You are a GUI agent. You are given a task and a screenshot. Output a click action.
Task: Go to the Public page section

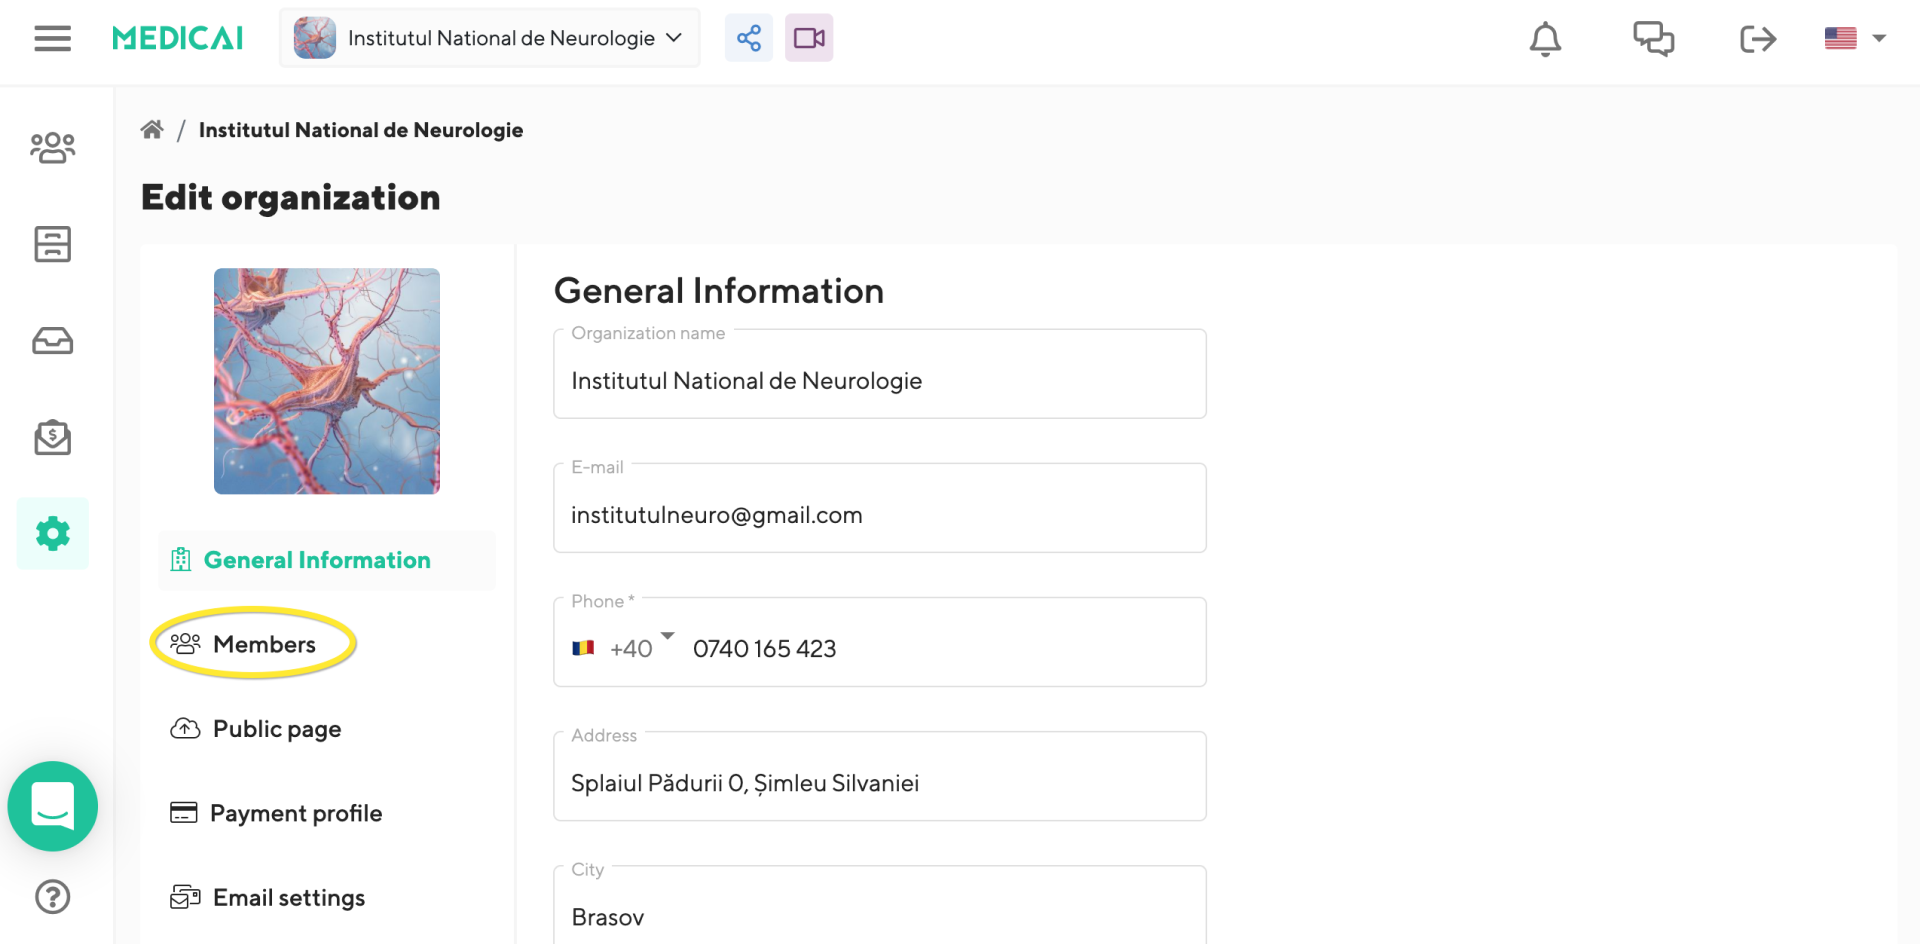click(x=276, y=729)
